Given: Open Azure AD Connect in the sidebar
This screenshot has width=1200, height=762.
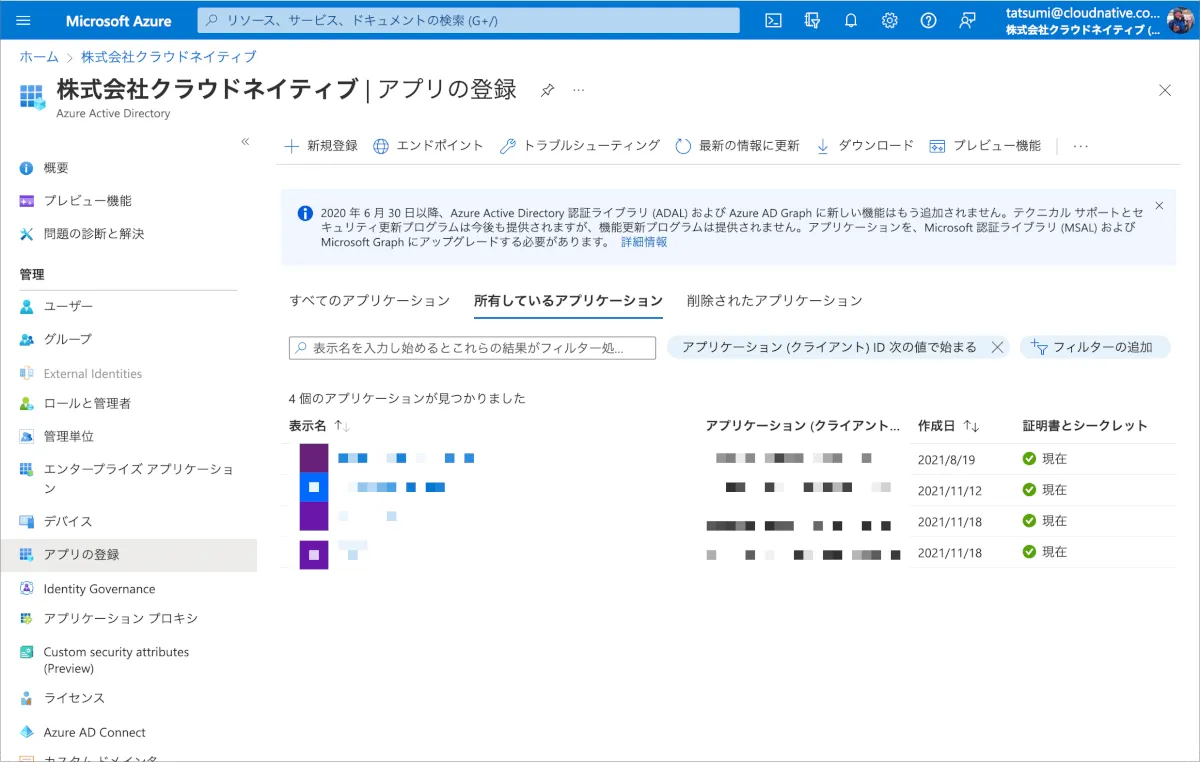Looking at the screenshot, I should (94, 733).
